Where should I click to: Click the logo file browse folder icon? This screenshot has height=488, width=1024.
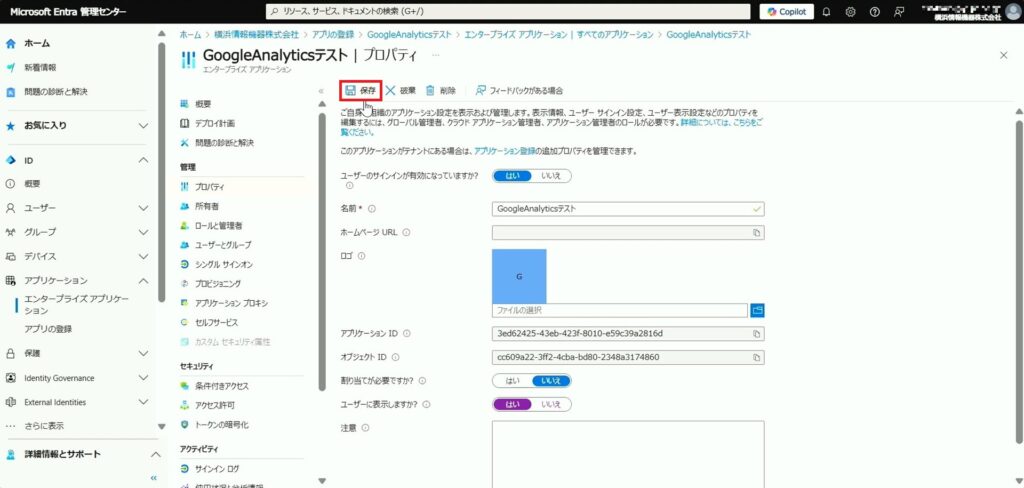[758, 310]
